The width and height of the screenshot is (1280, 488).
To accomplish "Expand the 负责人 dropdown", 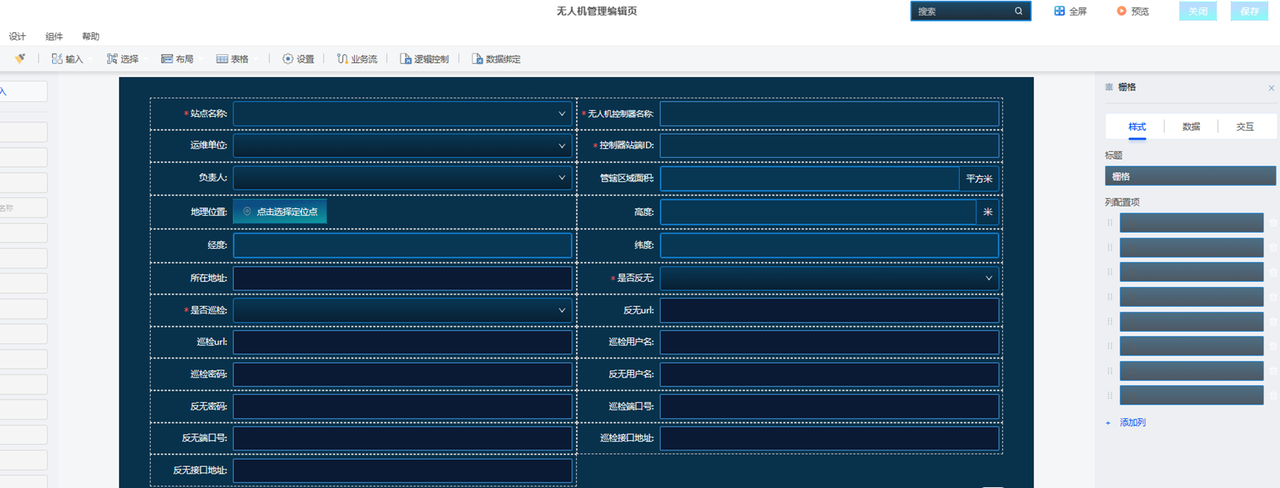I will pyautogui.click(x=402, y=178).
